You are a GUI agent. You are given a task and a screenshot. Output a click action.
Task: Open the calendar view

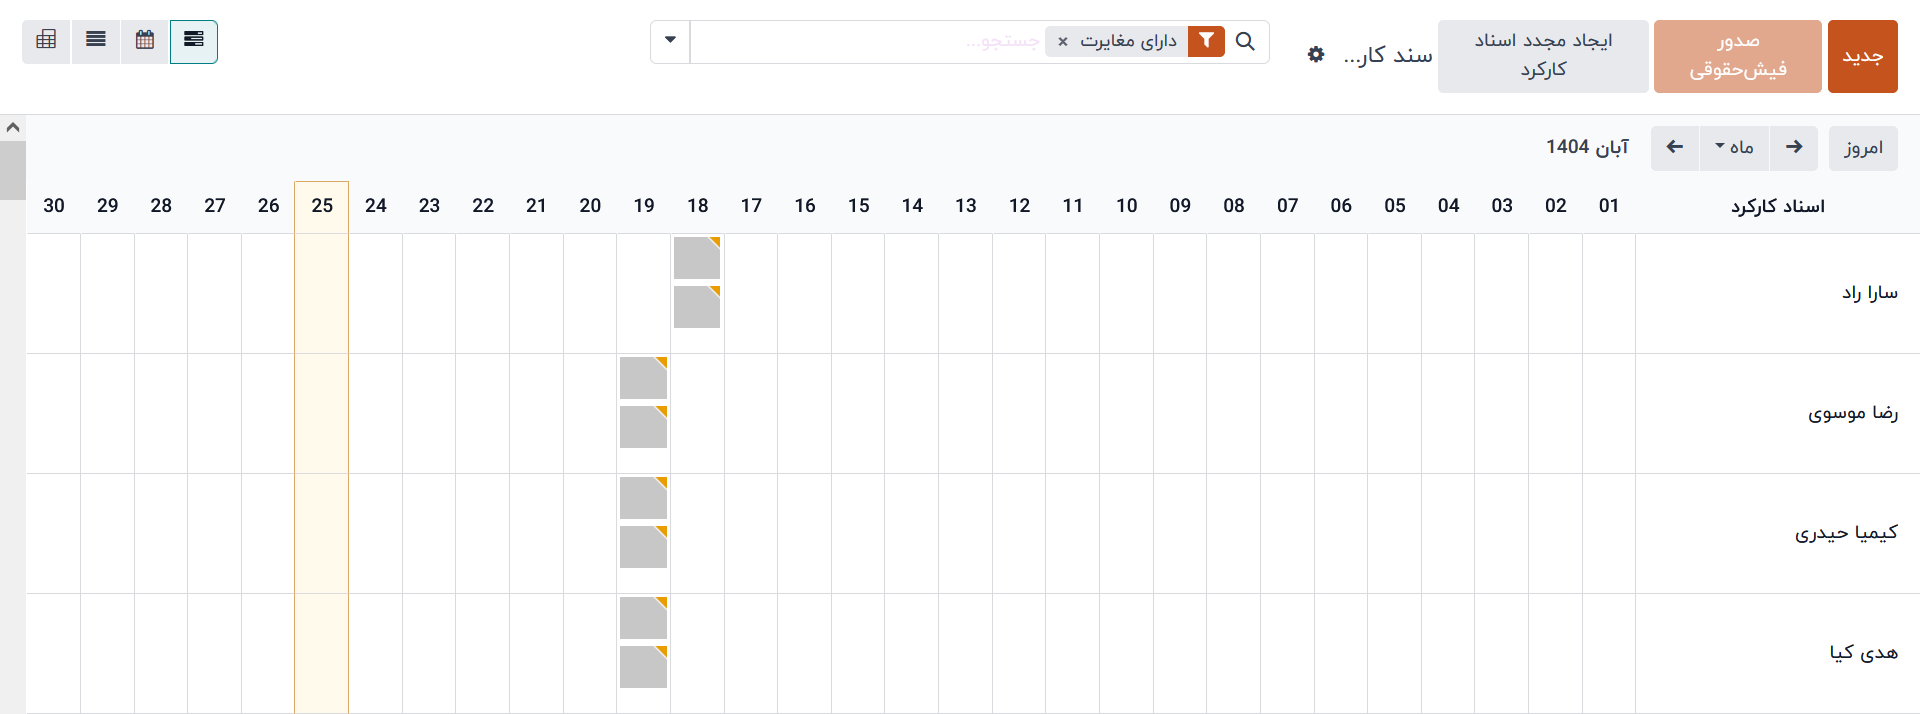tap(145, 41)
